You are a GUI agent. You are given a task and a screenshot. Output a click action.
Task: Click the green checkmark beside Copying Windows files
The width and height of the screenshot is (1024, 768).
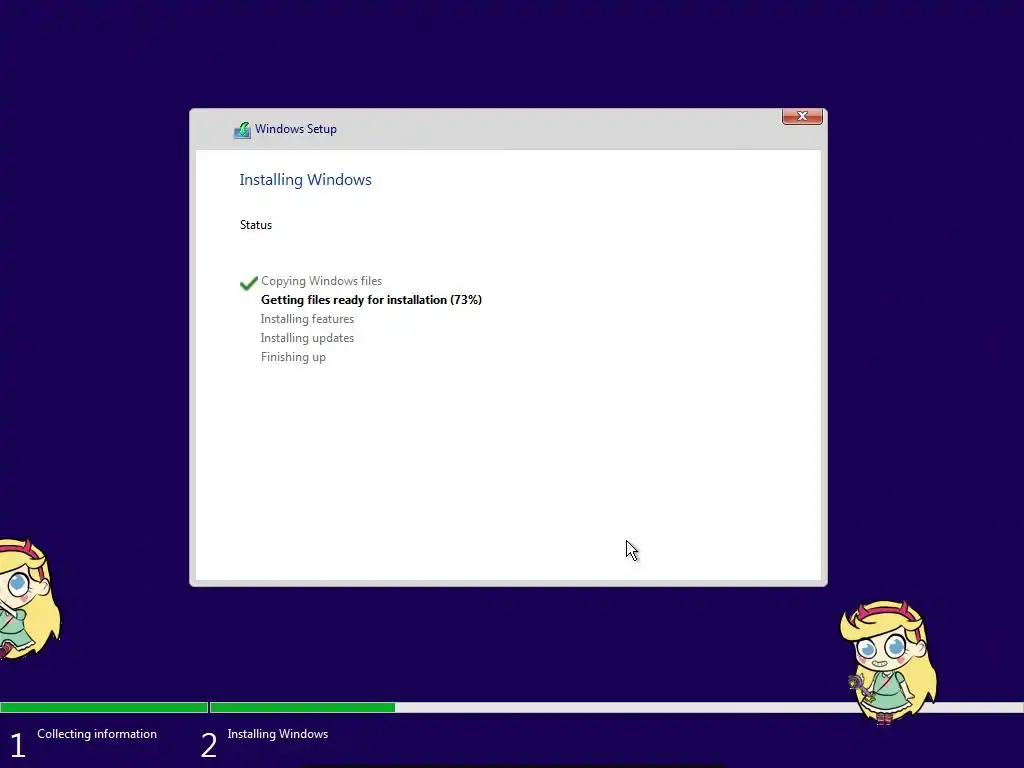(248, 283)
